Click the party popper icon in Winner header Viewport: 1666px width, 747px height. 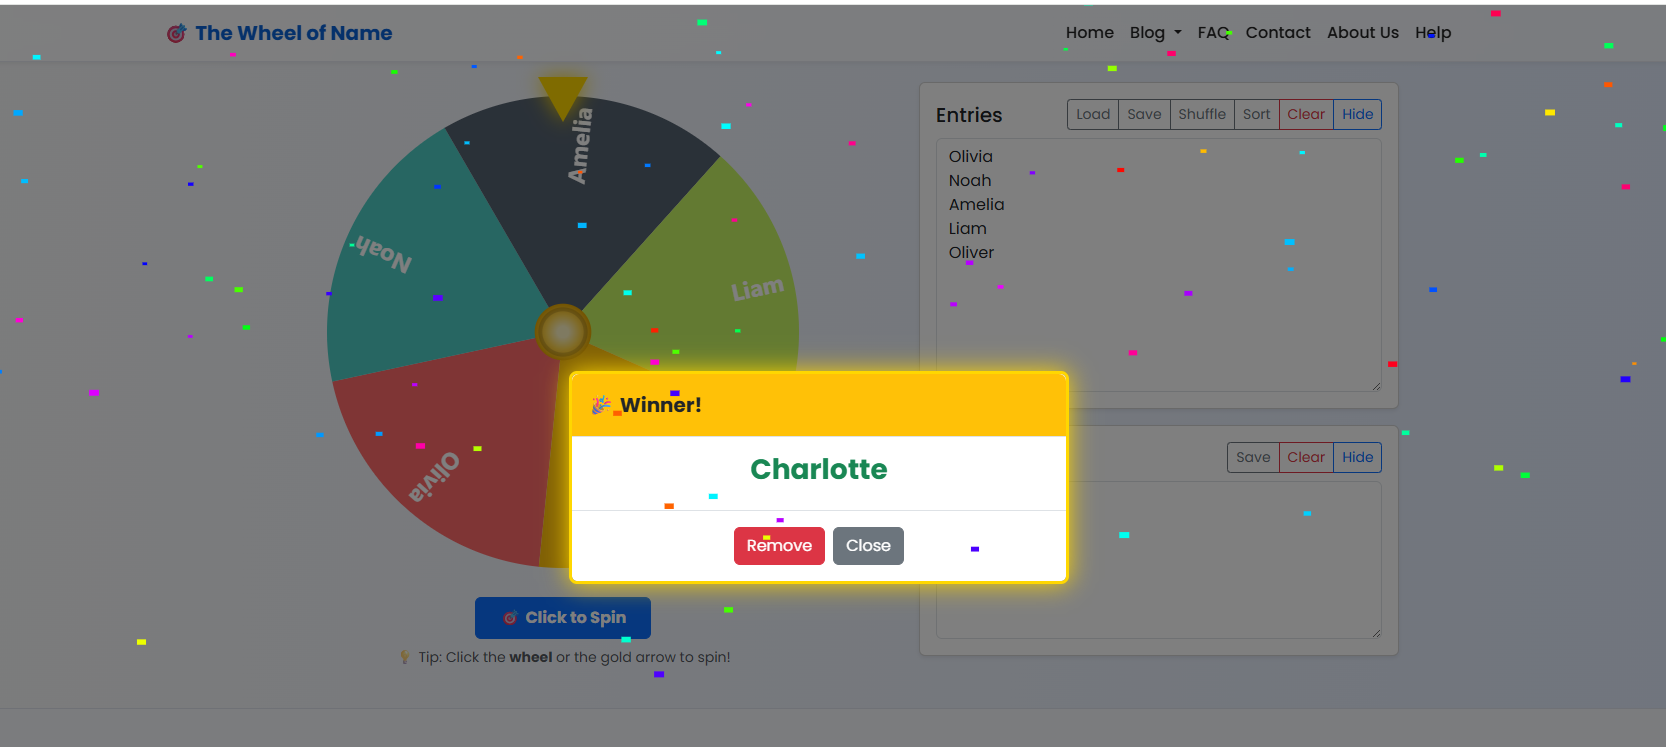pos(601,405)
